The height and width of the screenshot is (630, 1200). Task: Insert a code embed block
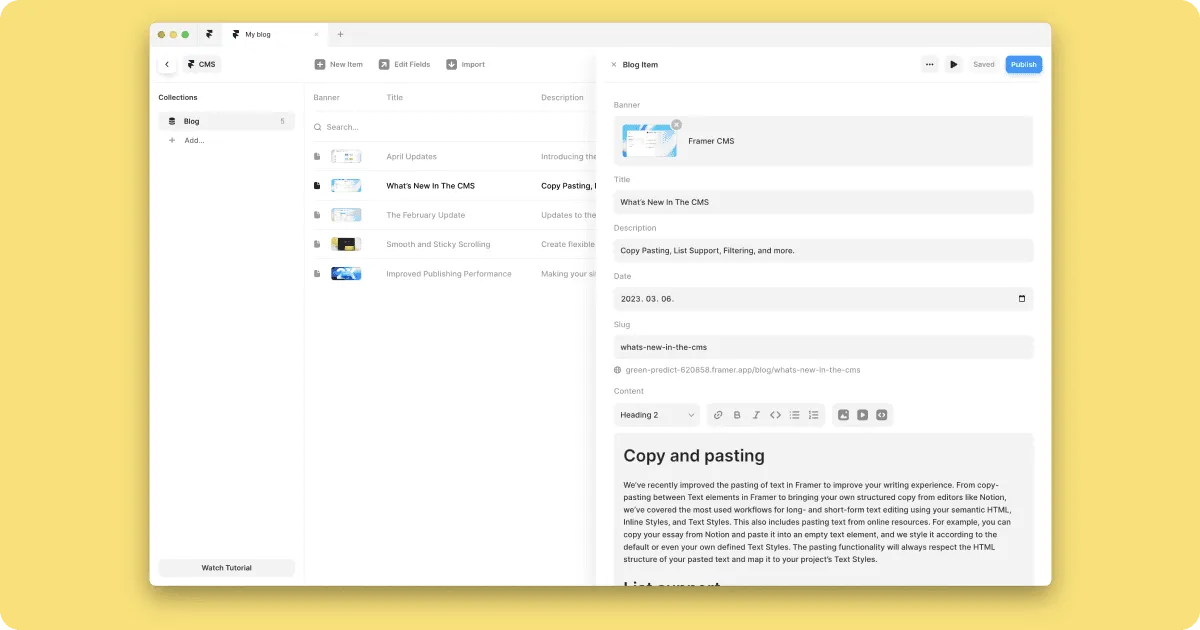click(x=881, y=415)
